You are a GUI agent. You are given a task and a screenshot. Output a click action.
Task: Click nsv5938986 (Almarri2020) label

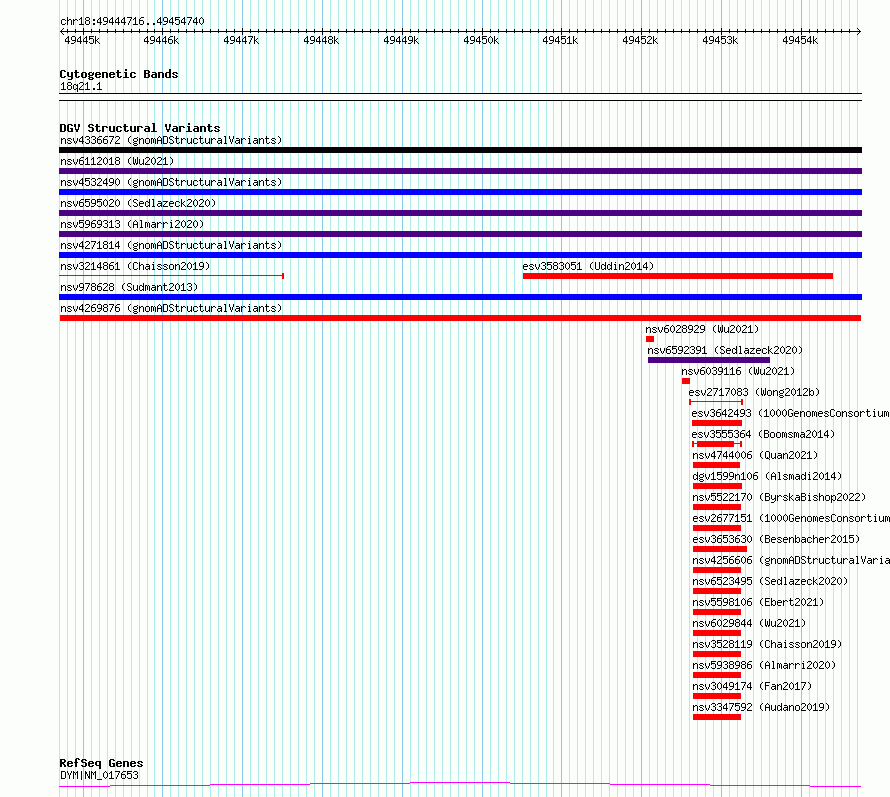pos(765,665)
